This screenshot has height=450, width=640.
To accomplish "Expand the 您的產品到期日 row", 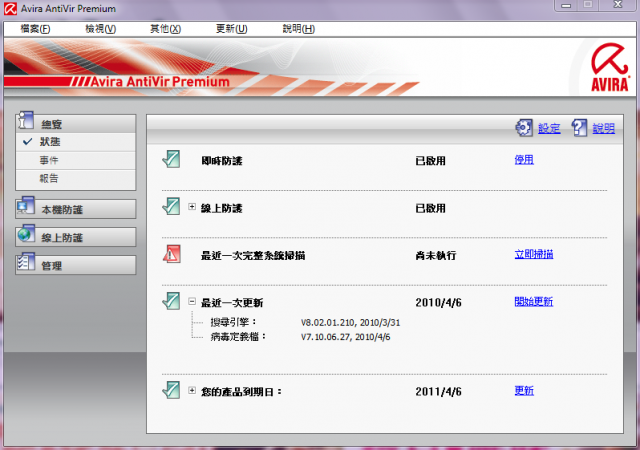I will click(192, 390).
